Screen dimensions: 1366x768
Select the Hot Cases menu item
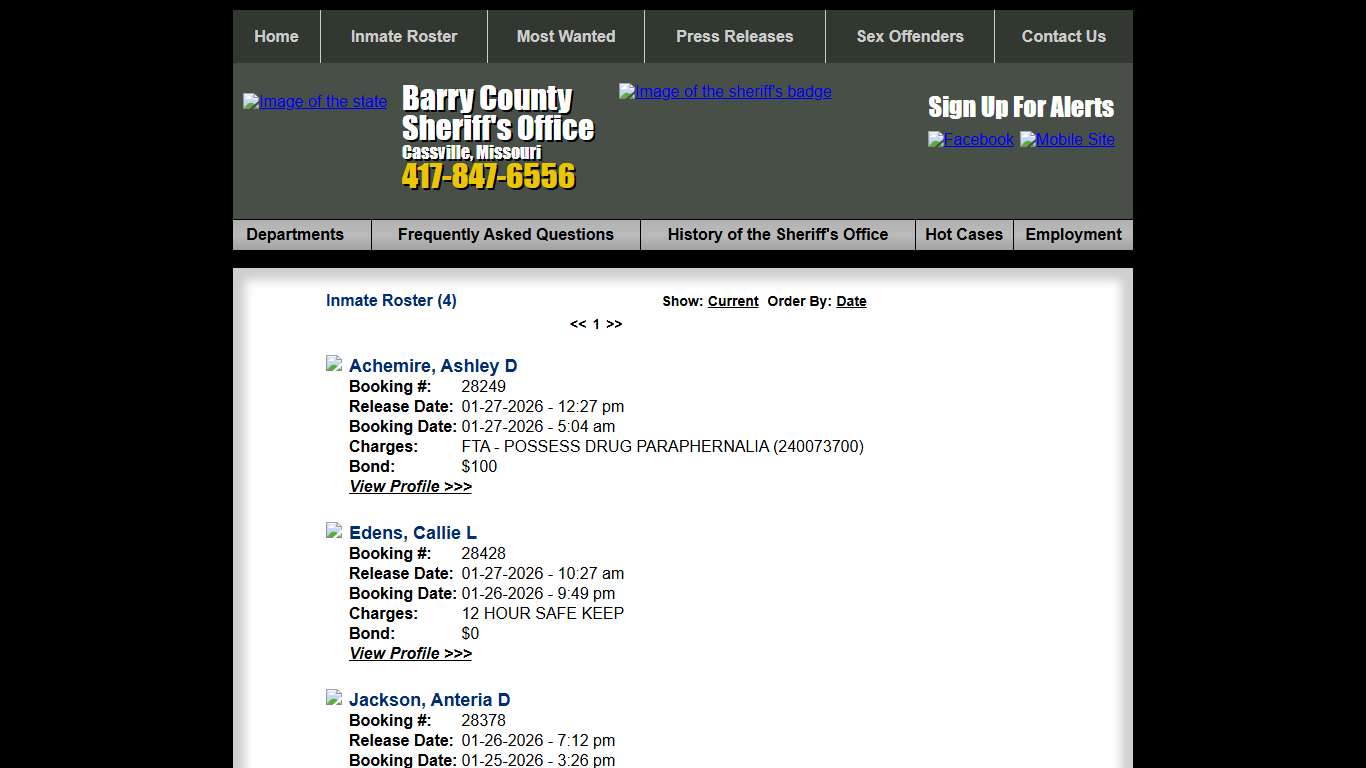[x=963, y=234]
